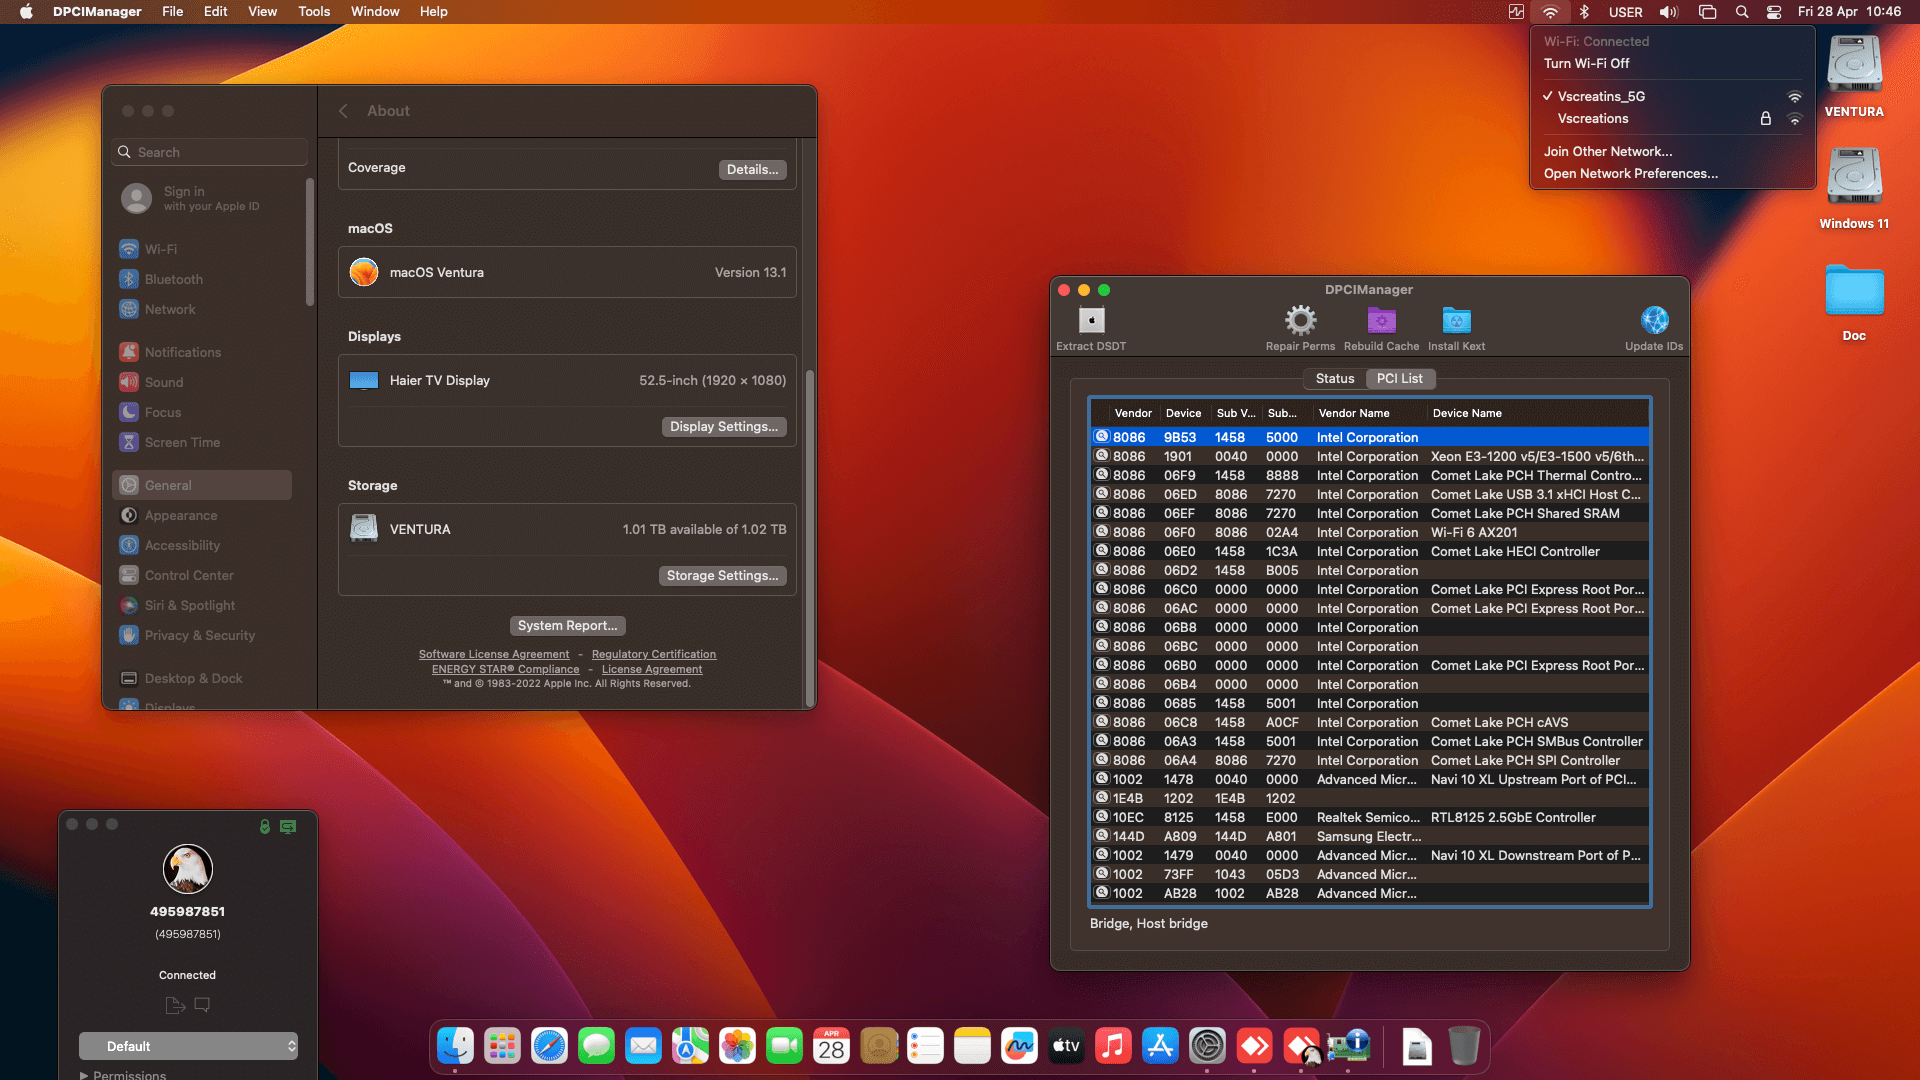Open Windows 11 drive on desktop
1920x1080 pixels.
click(1854, 188)
